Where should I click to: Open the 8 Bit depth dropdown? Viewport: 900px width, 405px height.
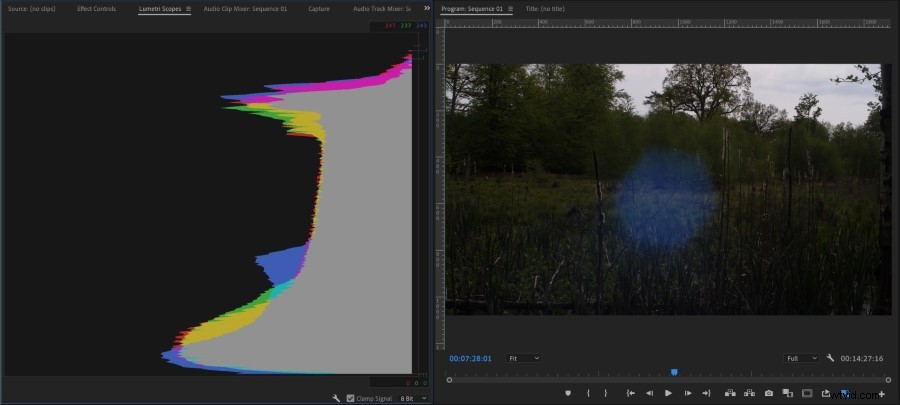tap(414, 398)
